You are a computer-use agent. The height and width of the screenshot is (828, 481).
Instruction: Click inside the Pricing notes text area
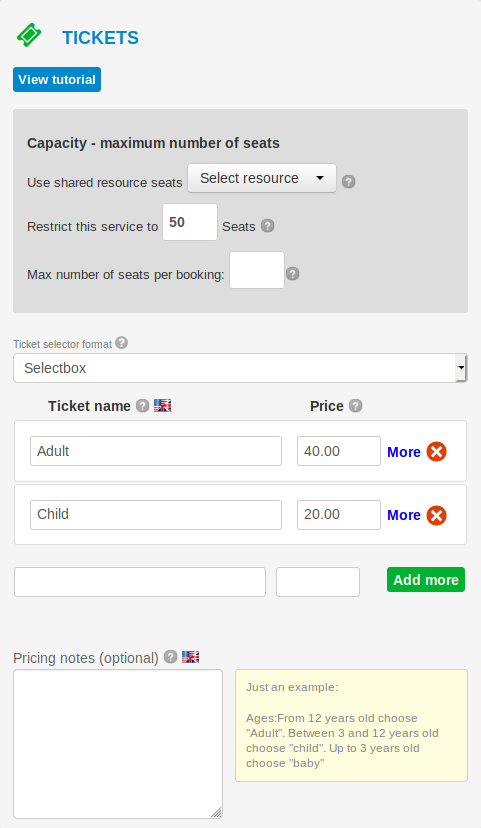point(118,744)
